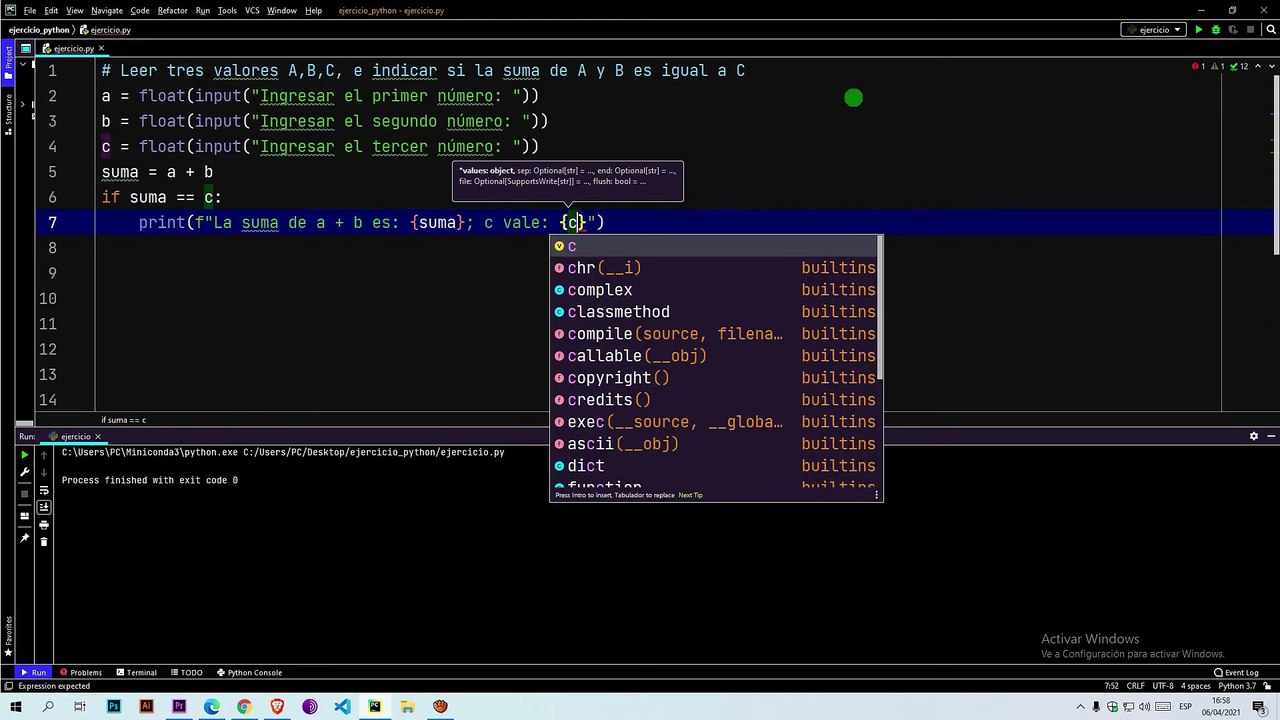This screenshot has width=1280, height=720.
Task: Open run configuration settings wrench icon
Action: (25, 472)
